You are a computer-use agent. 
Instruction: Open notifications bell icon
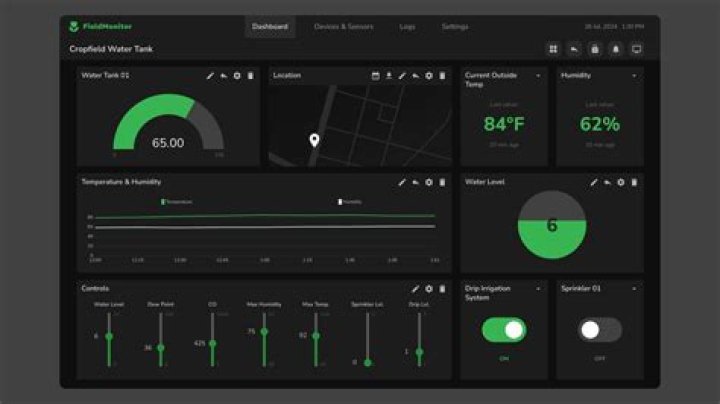[x=616, y=49]
